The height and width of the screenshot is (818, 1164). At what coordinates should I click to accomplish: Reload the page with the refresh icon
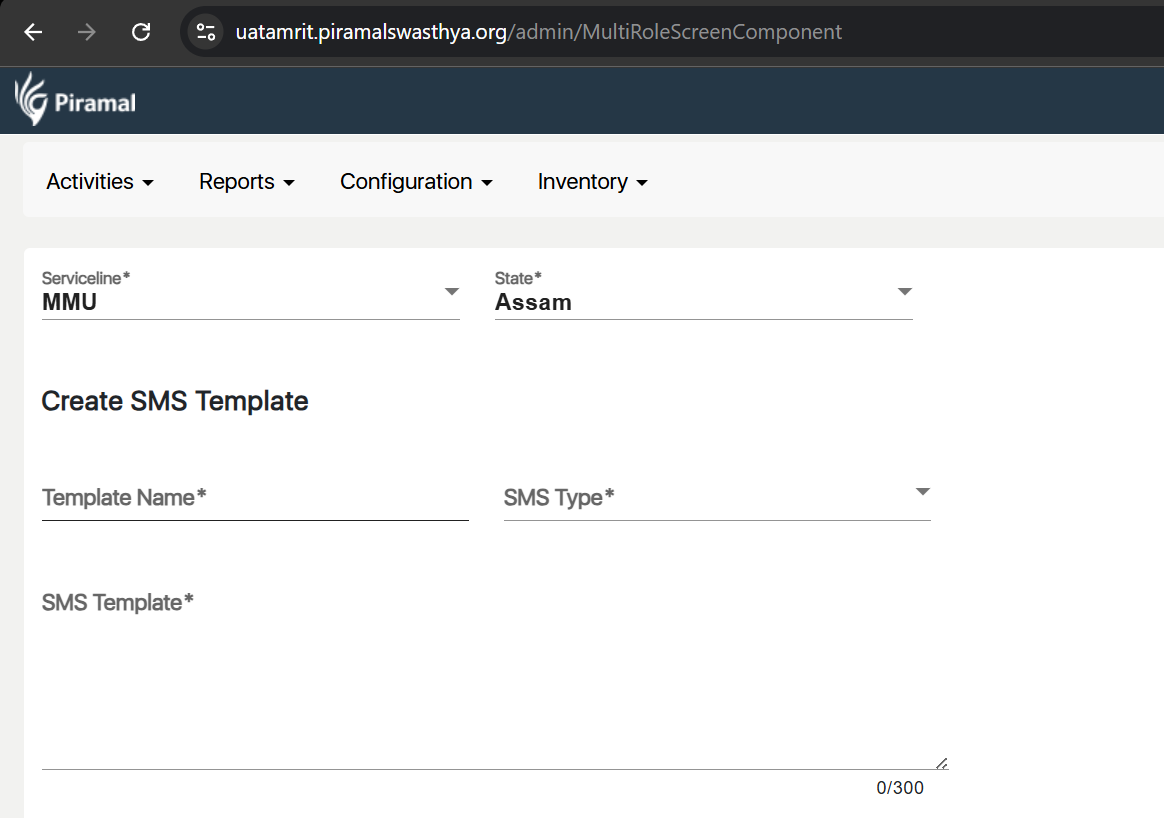click(141, 32)
